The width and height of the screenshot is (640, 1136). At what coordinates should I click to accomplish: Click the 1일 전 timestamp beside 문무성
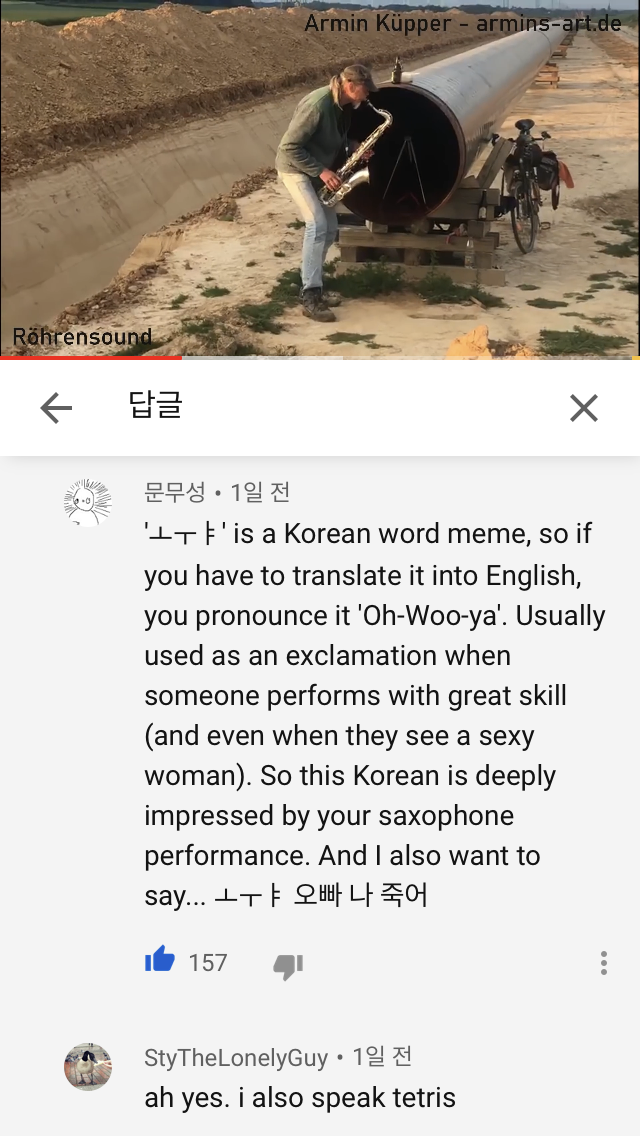(x=260, y=493)
